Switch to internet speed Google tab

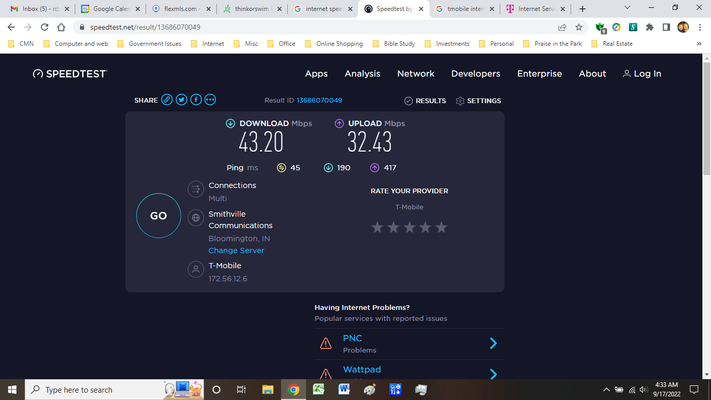click(x=323, y=9)
